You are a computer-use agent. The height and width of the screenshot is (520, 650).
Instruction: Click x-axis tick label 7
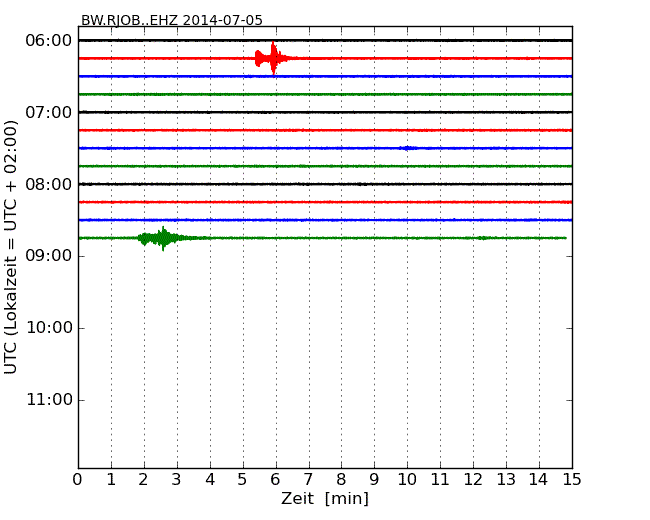[308, 480]
